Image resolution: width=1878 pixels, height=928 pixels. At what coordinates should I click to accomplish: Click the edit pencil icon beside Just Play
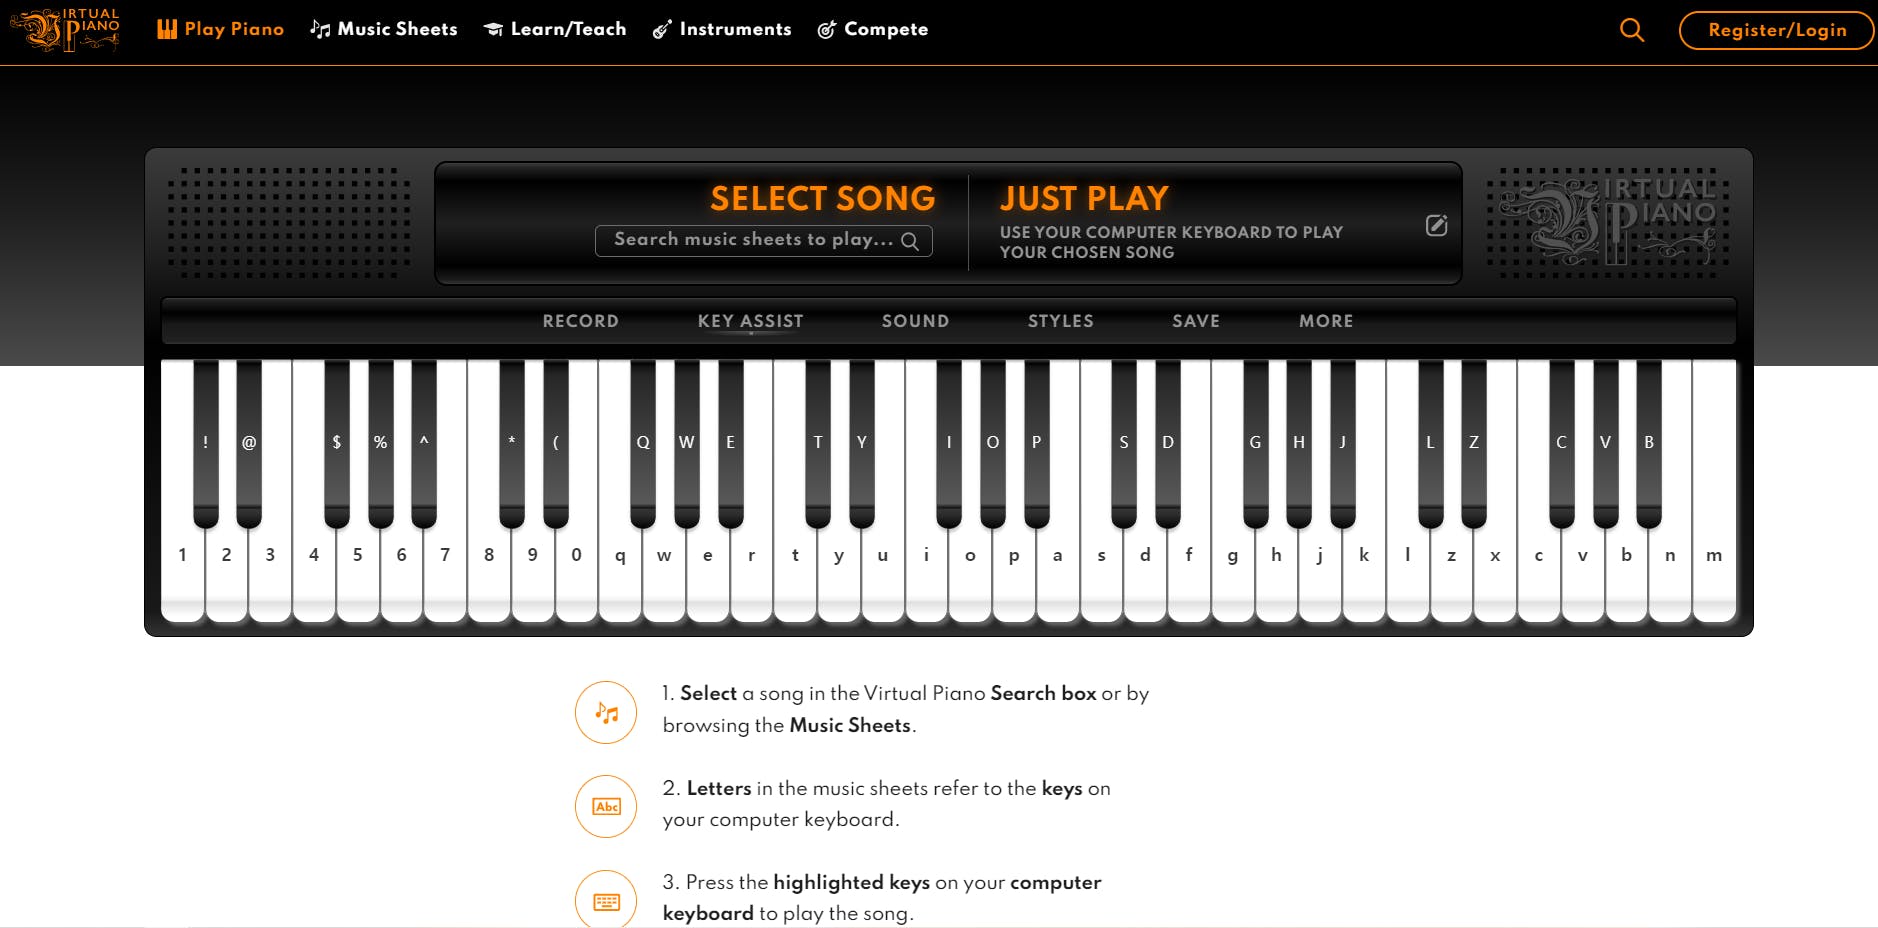(x=1436, y=226)
